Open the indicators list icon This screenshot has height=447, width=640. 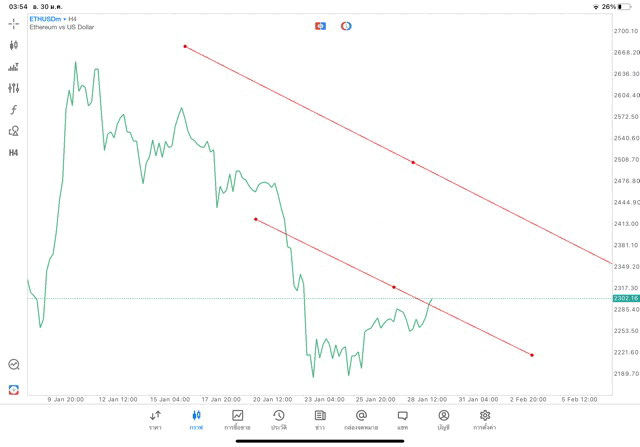(x=14, y=67)
